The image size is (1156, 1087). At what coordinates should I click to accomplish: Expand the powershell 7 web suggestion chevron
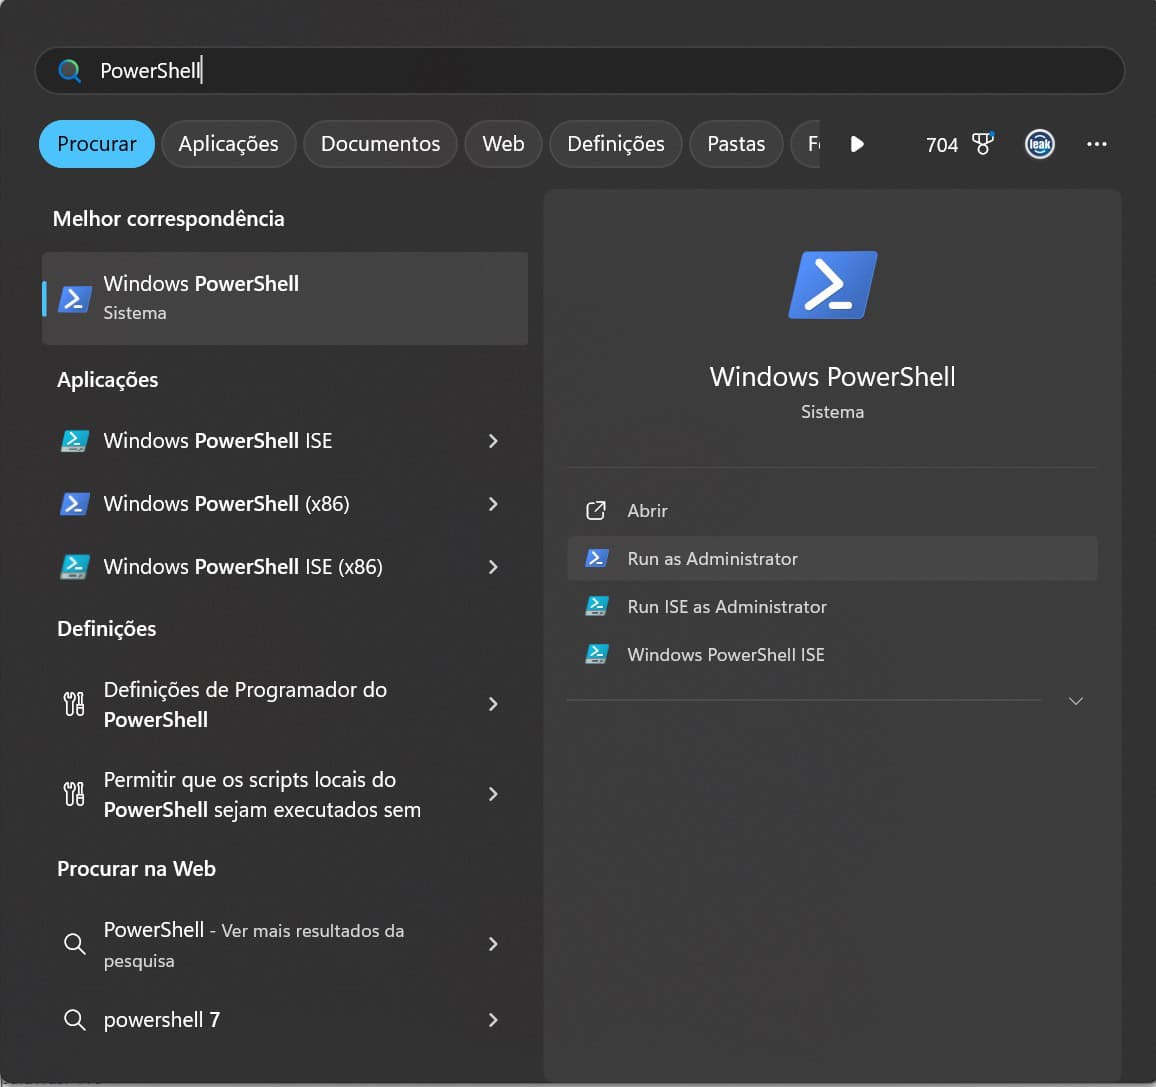(x=493, y=1020)
